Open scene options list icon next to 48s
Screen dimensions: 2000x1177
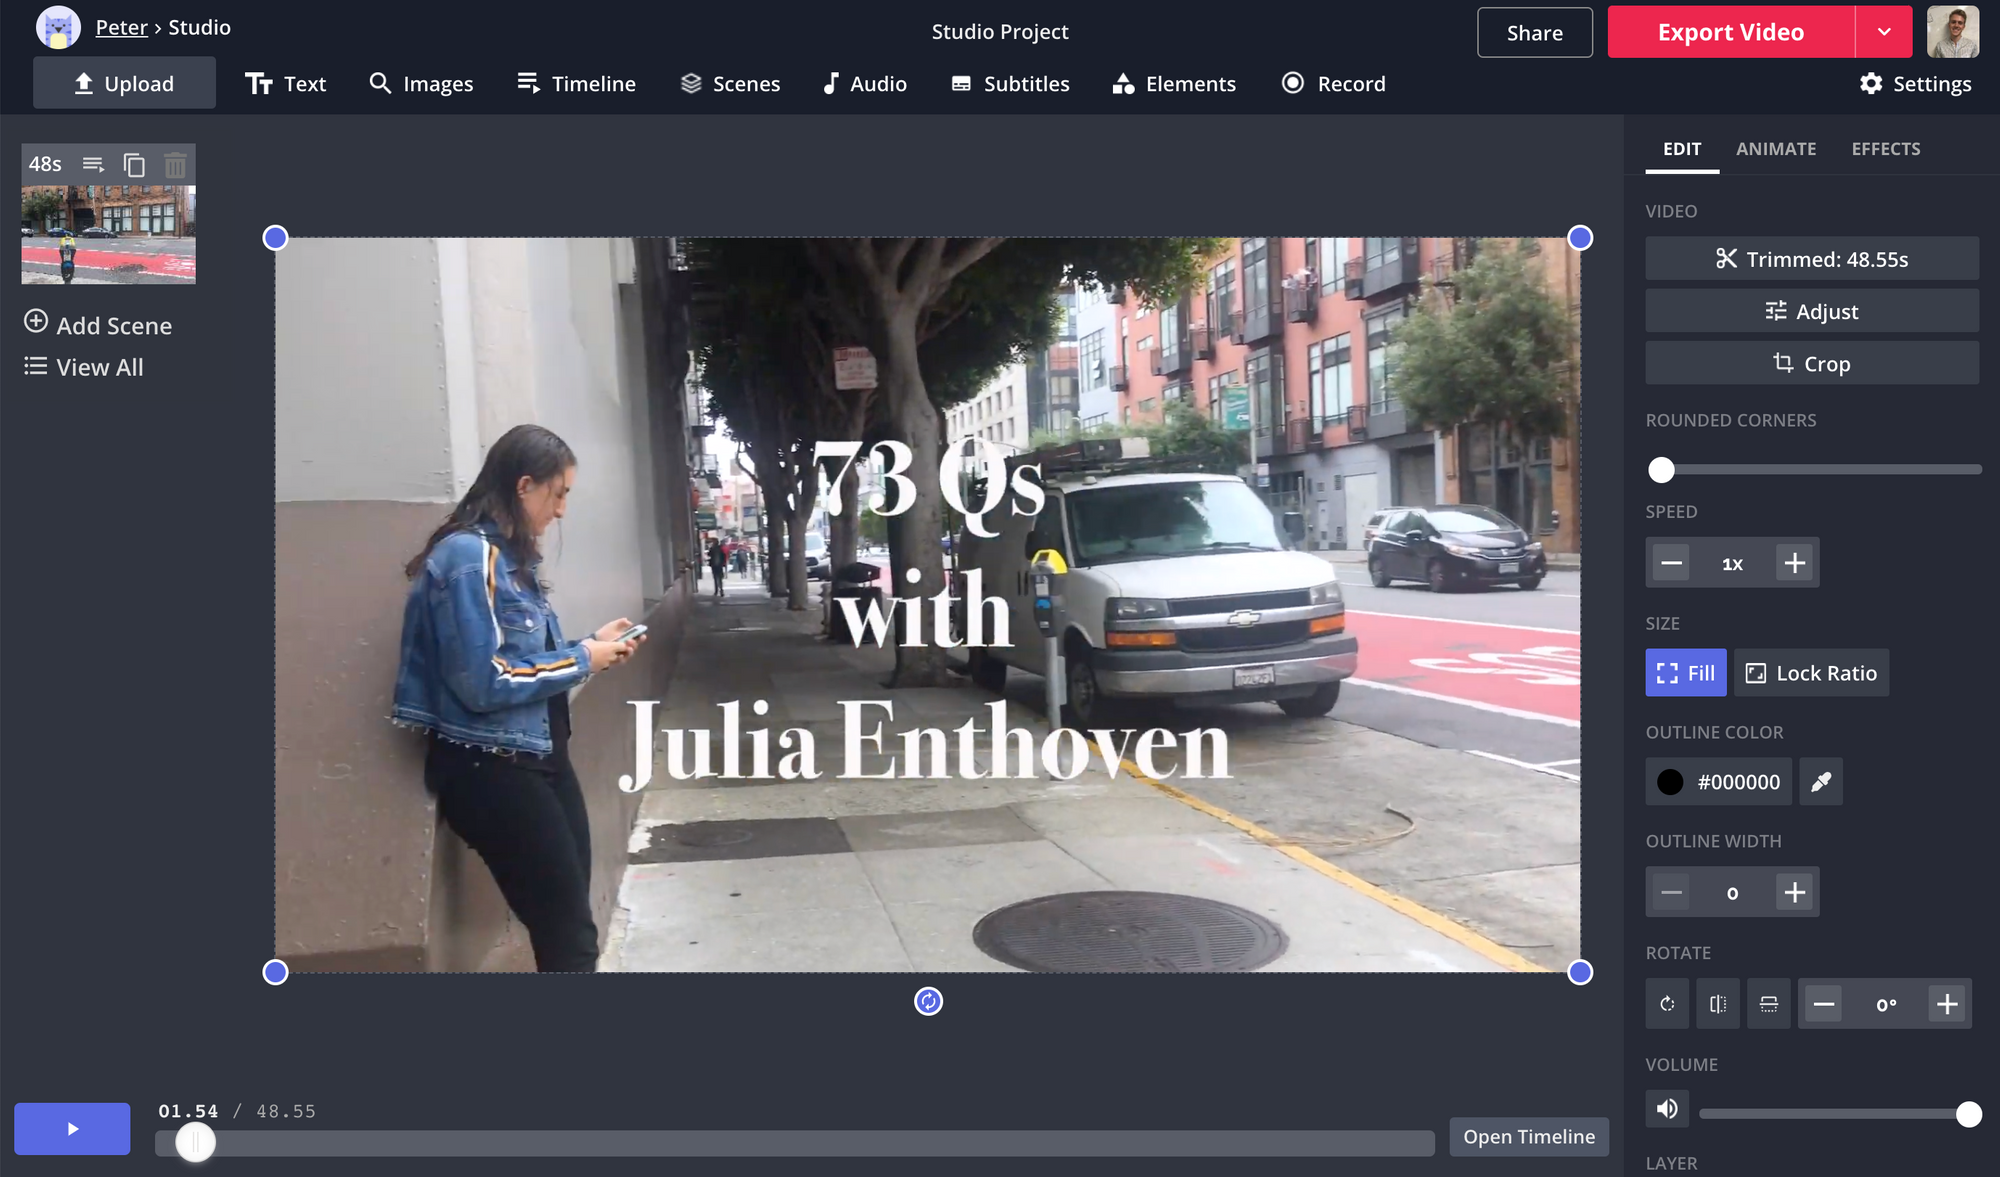[93, 164]
